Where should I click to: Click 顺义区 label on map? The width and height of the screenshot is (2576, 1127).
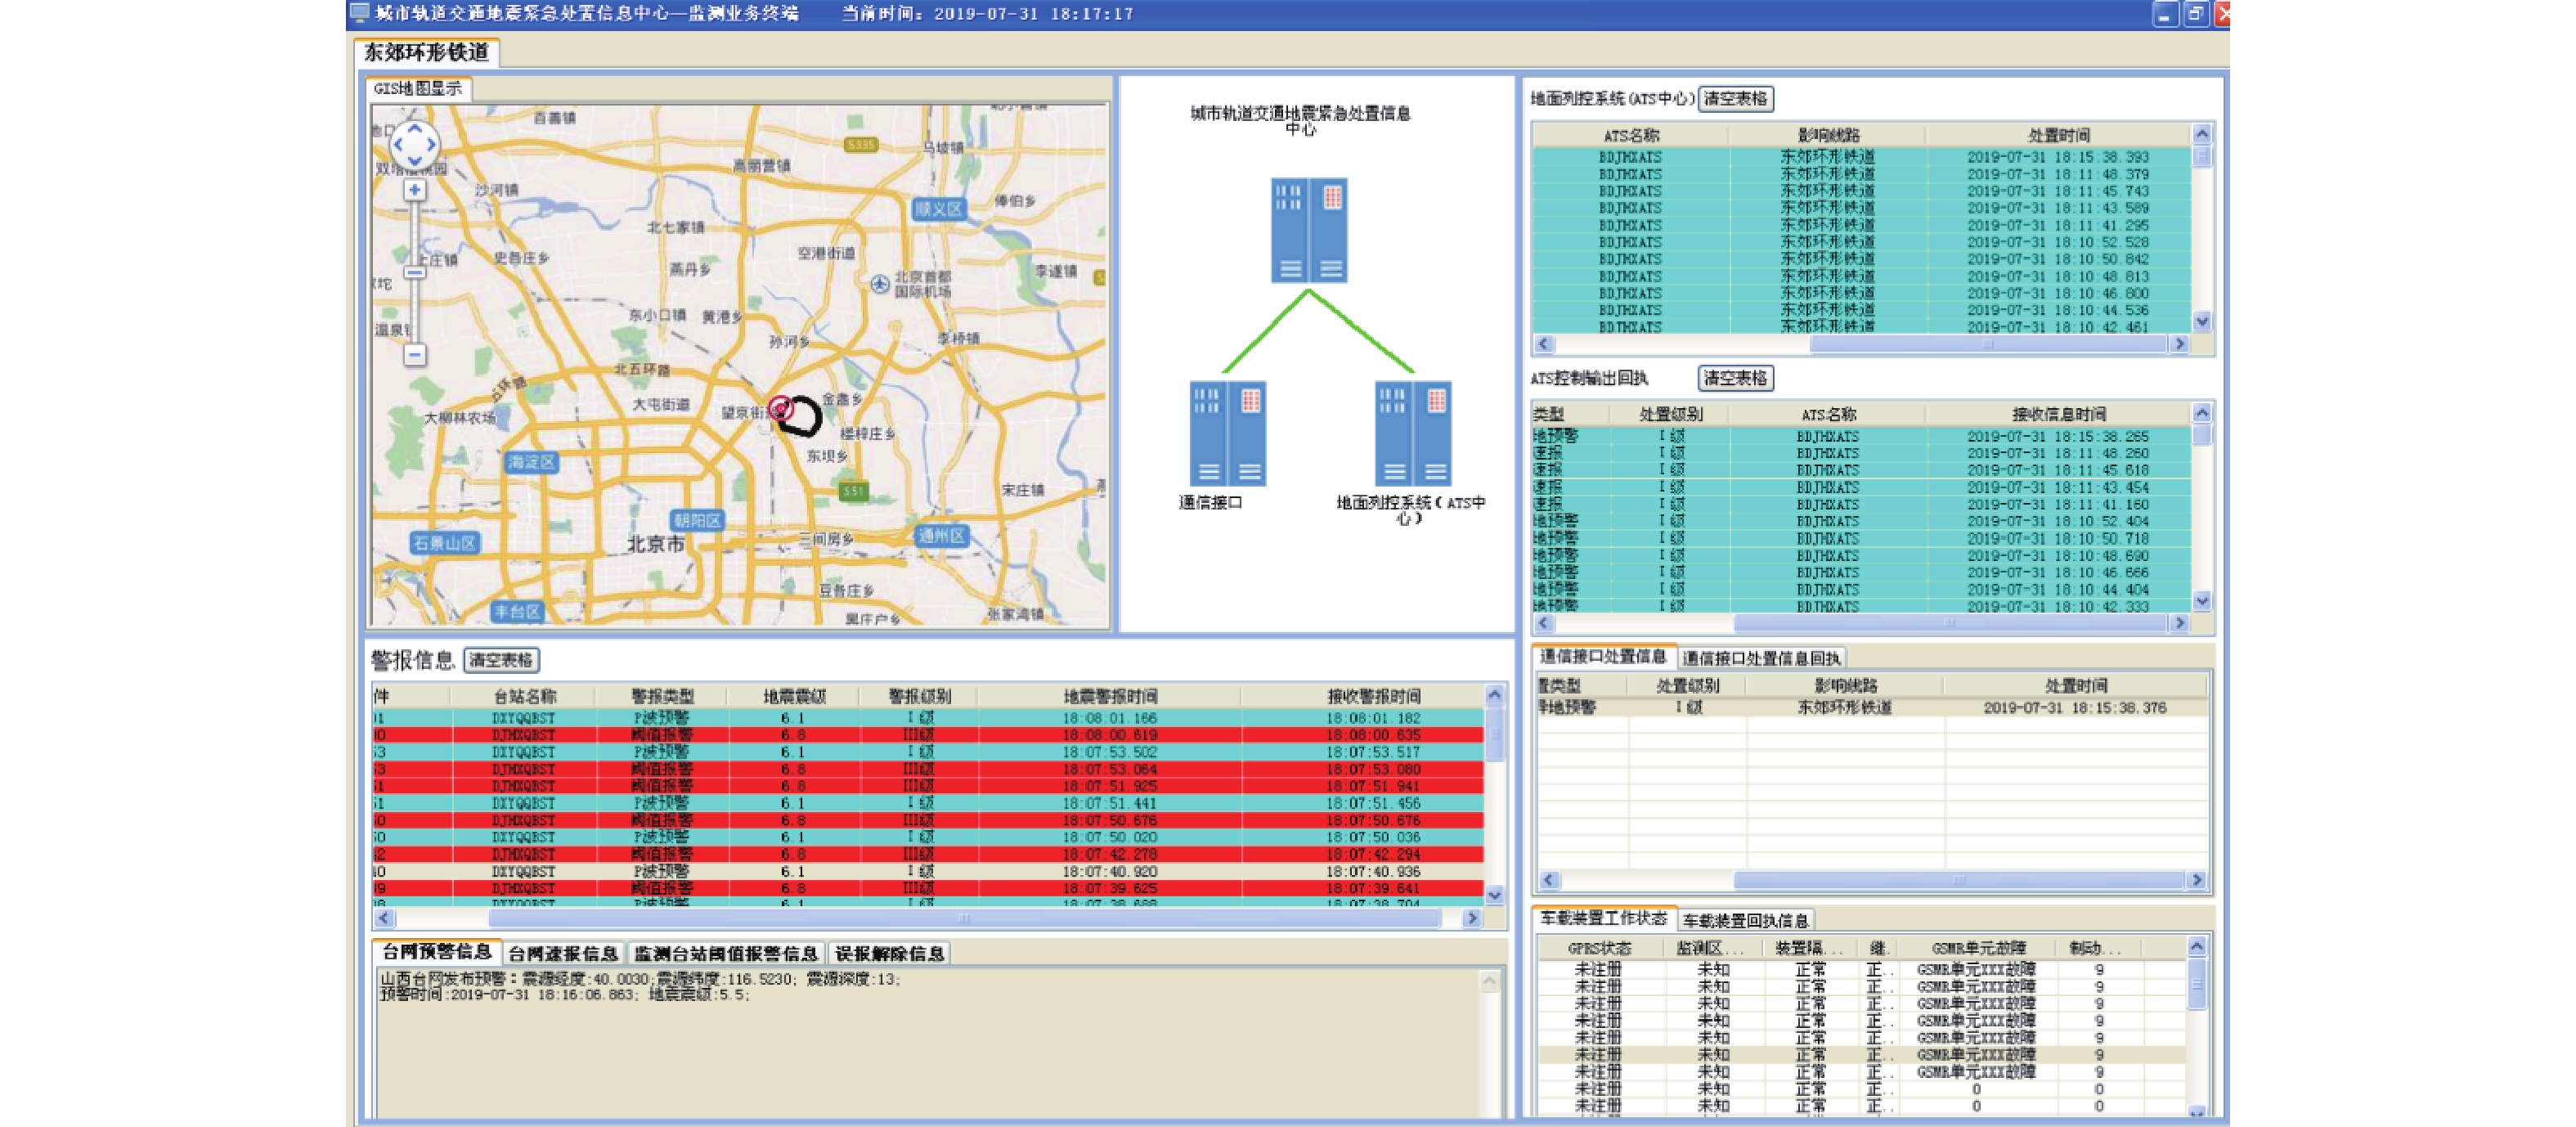939,209
